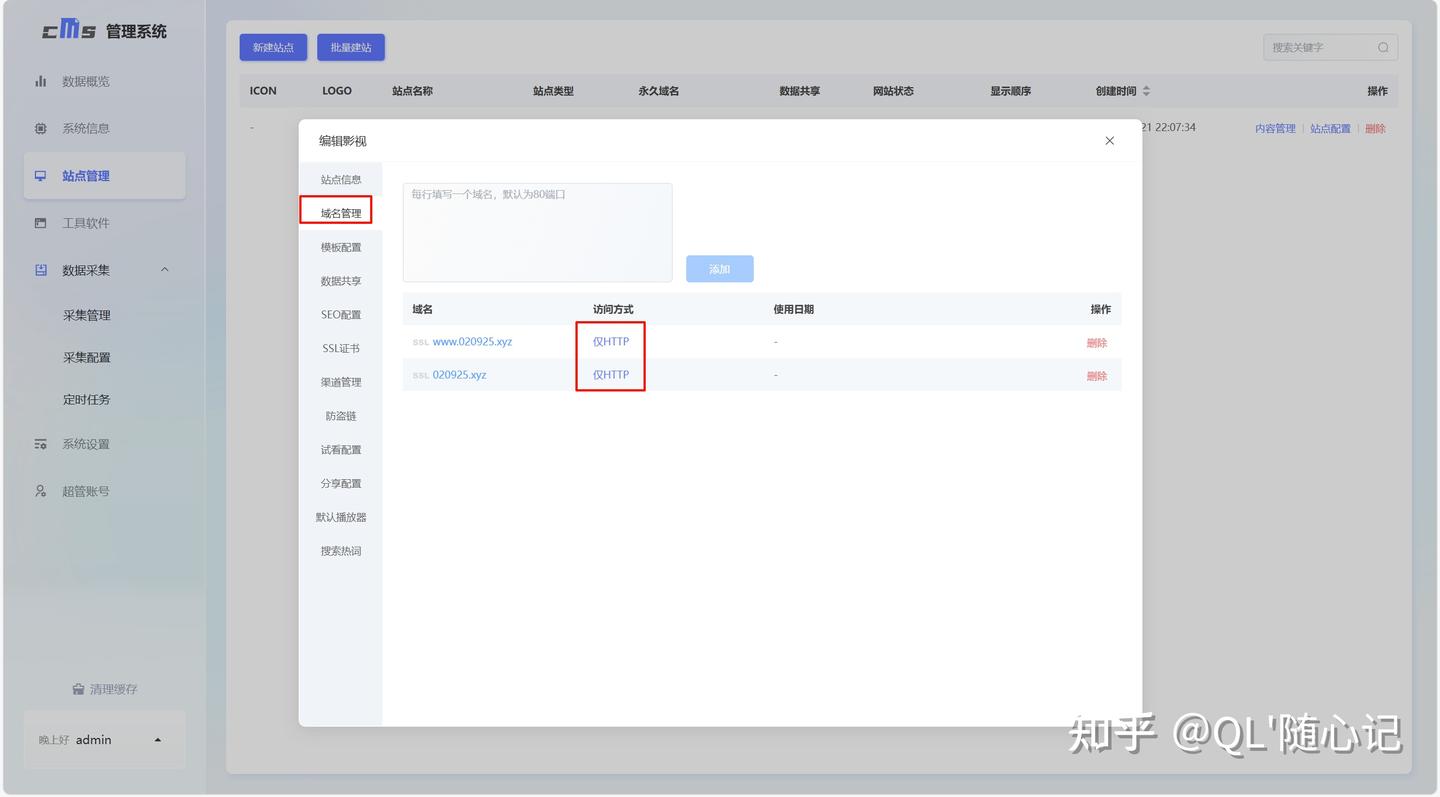
Task: Switch to 防盗链 tab
Action: tap(341, 416)
